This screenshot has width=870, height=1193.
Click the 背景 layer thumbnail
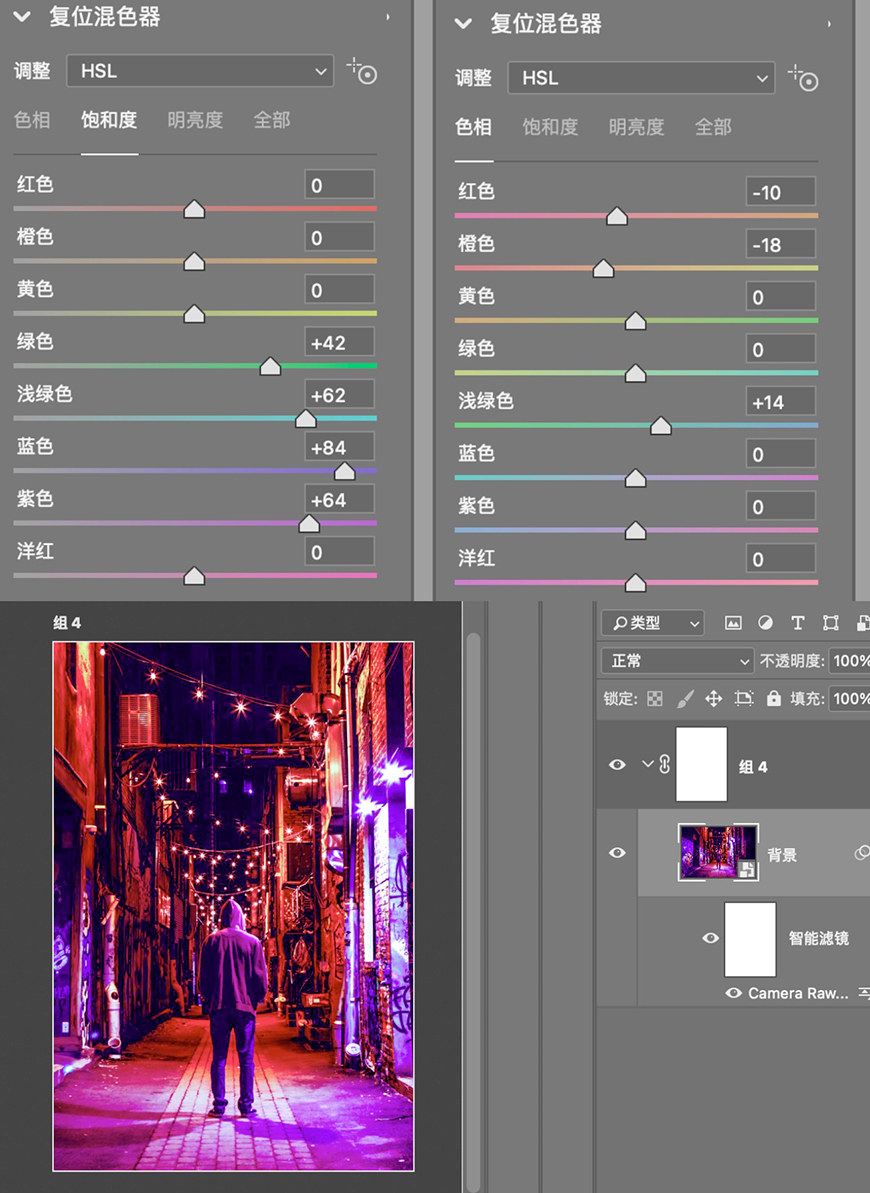pyautogui.click(x=717, y=852)
